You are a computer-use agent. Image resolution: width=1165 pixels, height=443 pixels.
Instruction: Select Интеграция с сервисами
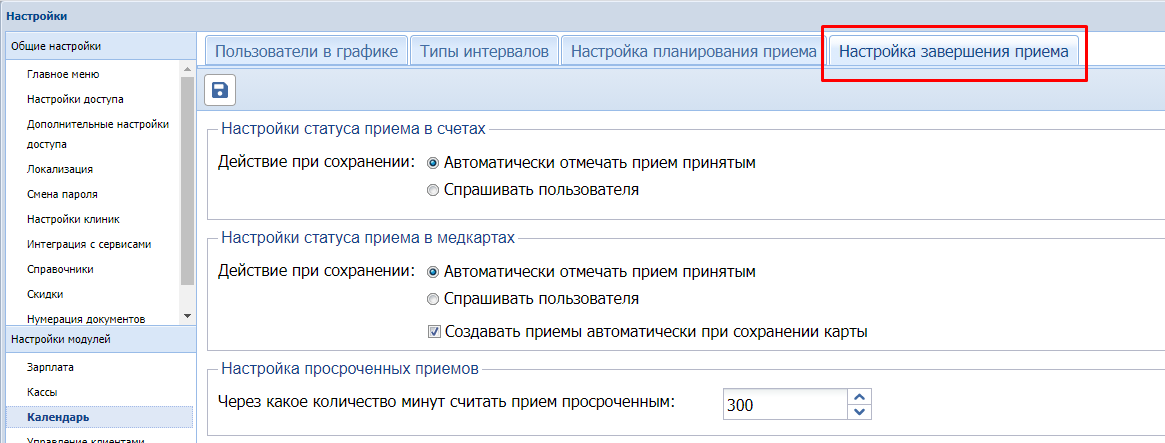89,244
